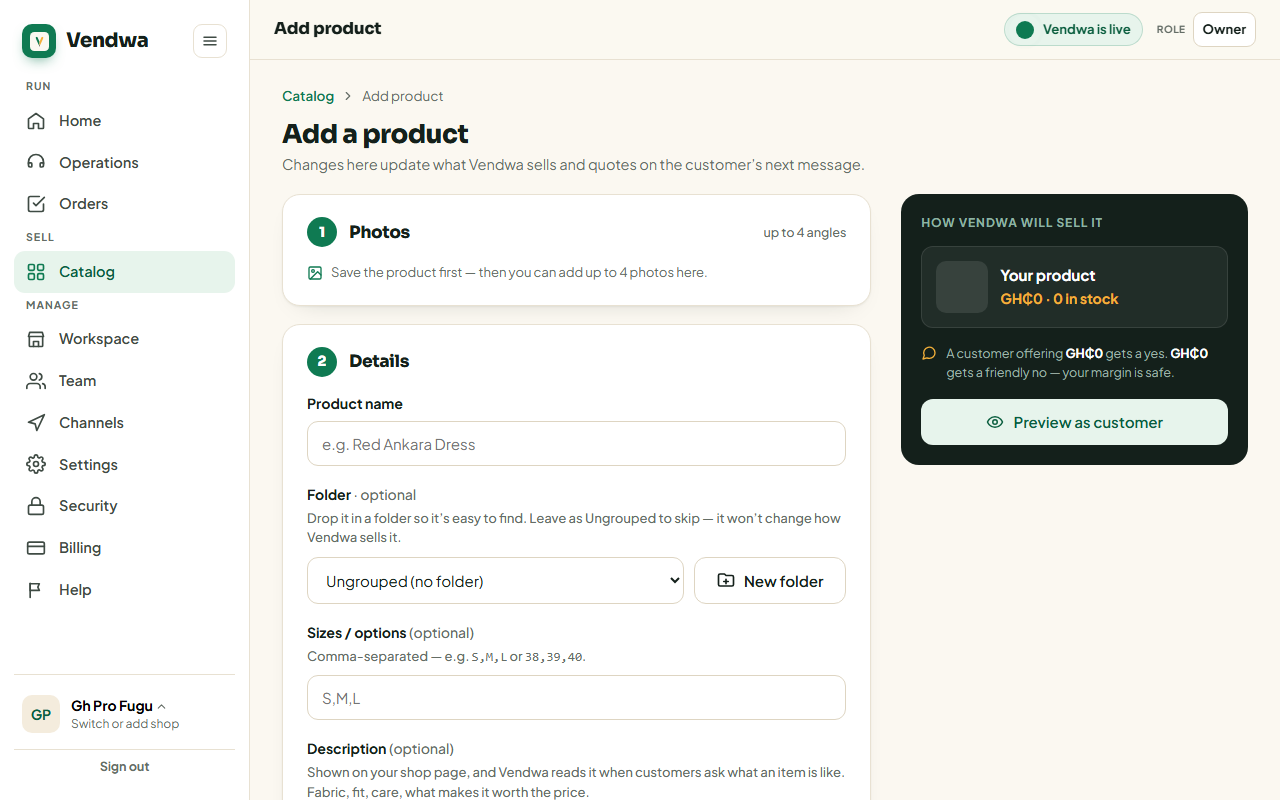The image size is (1280, 800).
Task: Sign out of the account
Action: (x=124, y=767)
